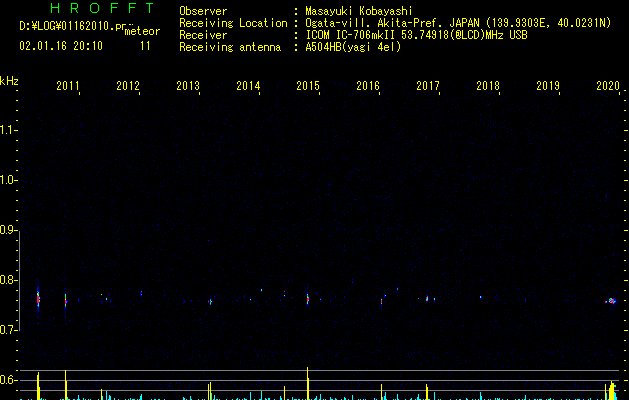Click the 2016 time axis label
Viewport: 629px width, 400px height.
pos(368,86)
